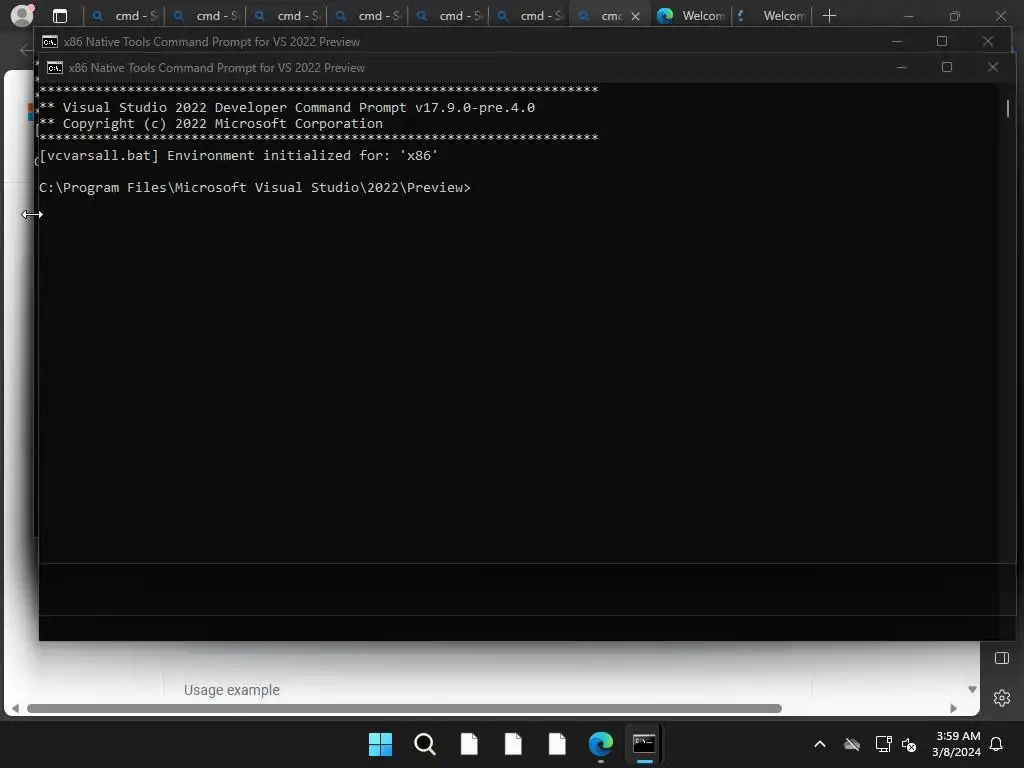Open the Welcome tab with Edge logo
The width and height of the screenshot is (1024, 768).
coord(691,16)
